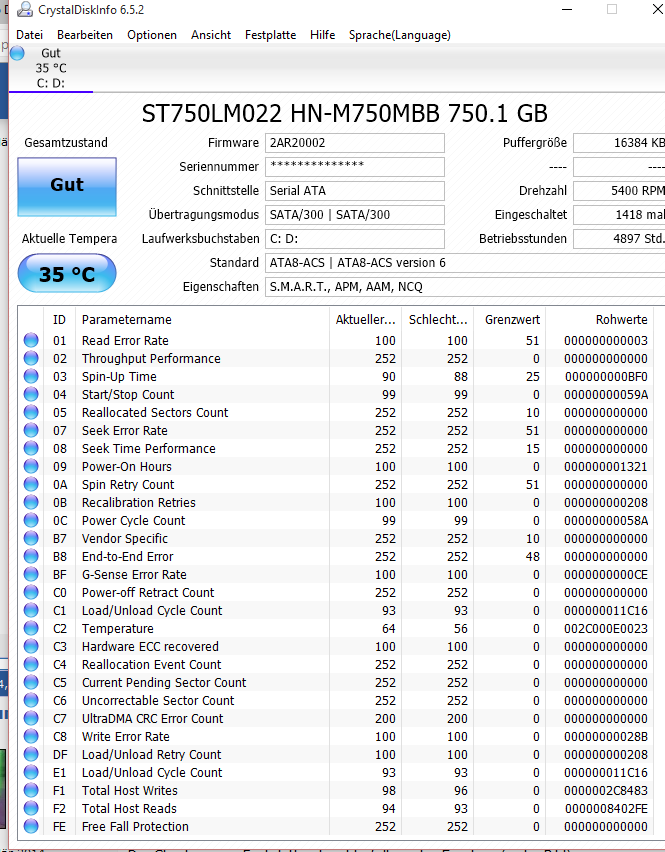Select raw value 0000002C8483
Image resolution: width=665 pixels, height=852 pixels.
tap(606, 791)
